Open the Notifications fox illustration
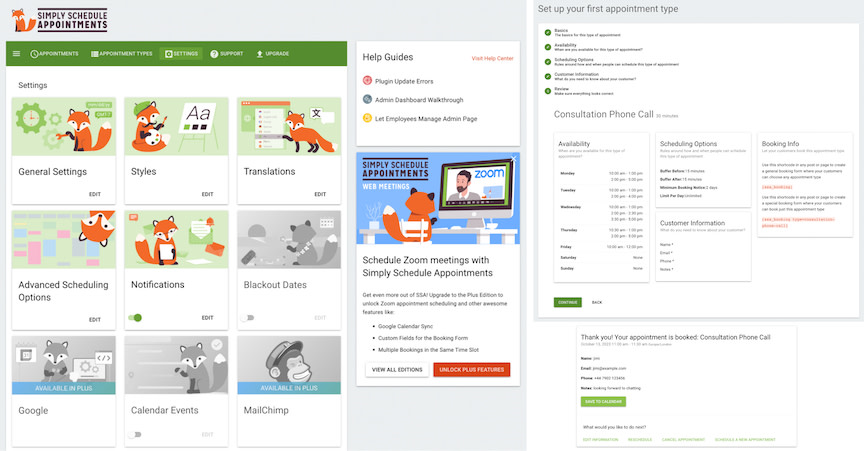This screenshot has width=864, height=451. coord(176,239)
